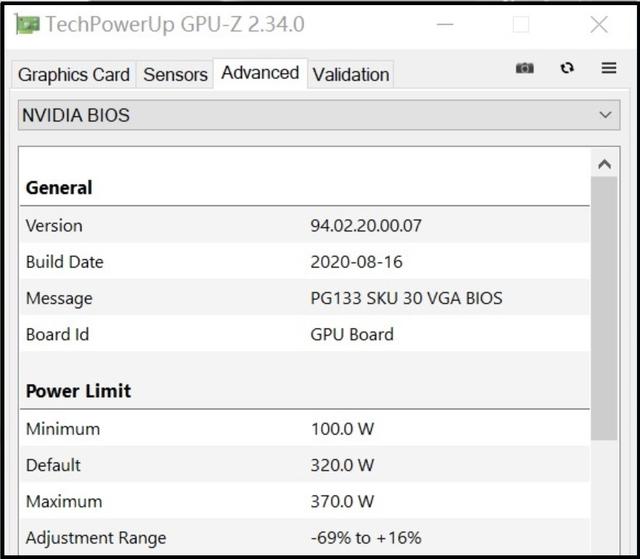Click the Build Date label
The image size is (640, 559).
coord(64,262)
